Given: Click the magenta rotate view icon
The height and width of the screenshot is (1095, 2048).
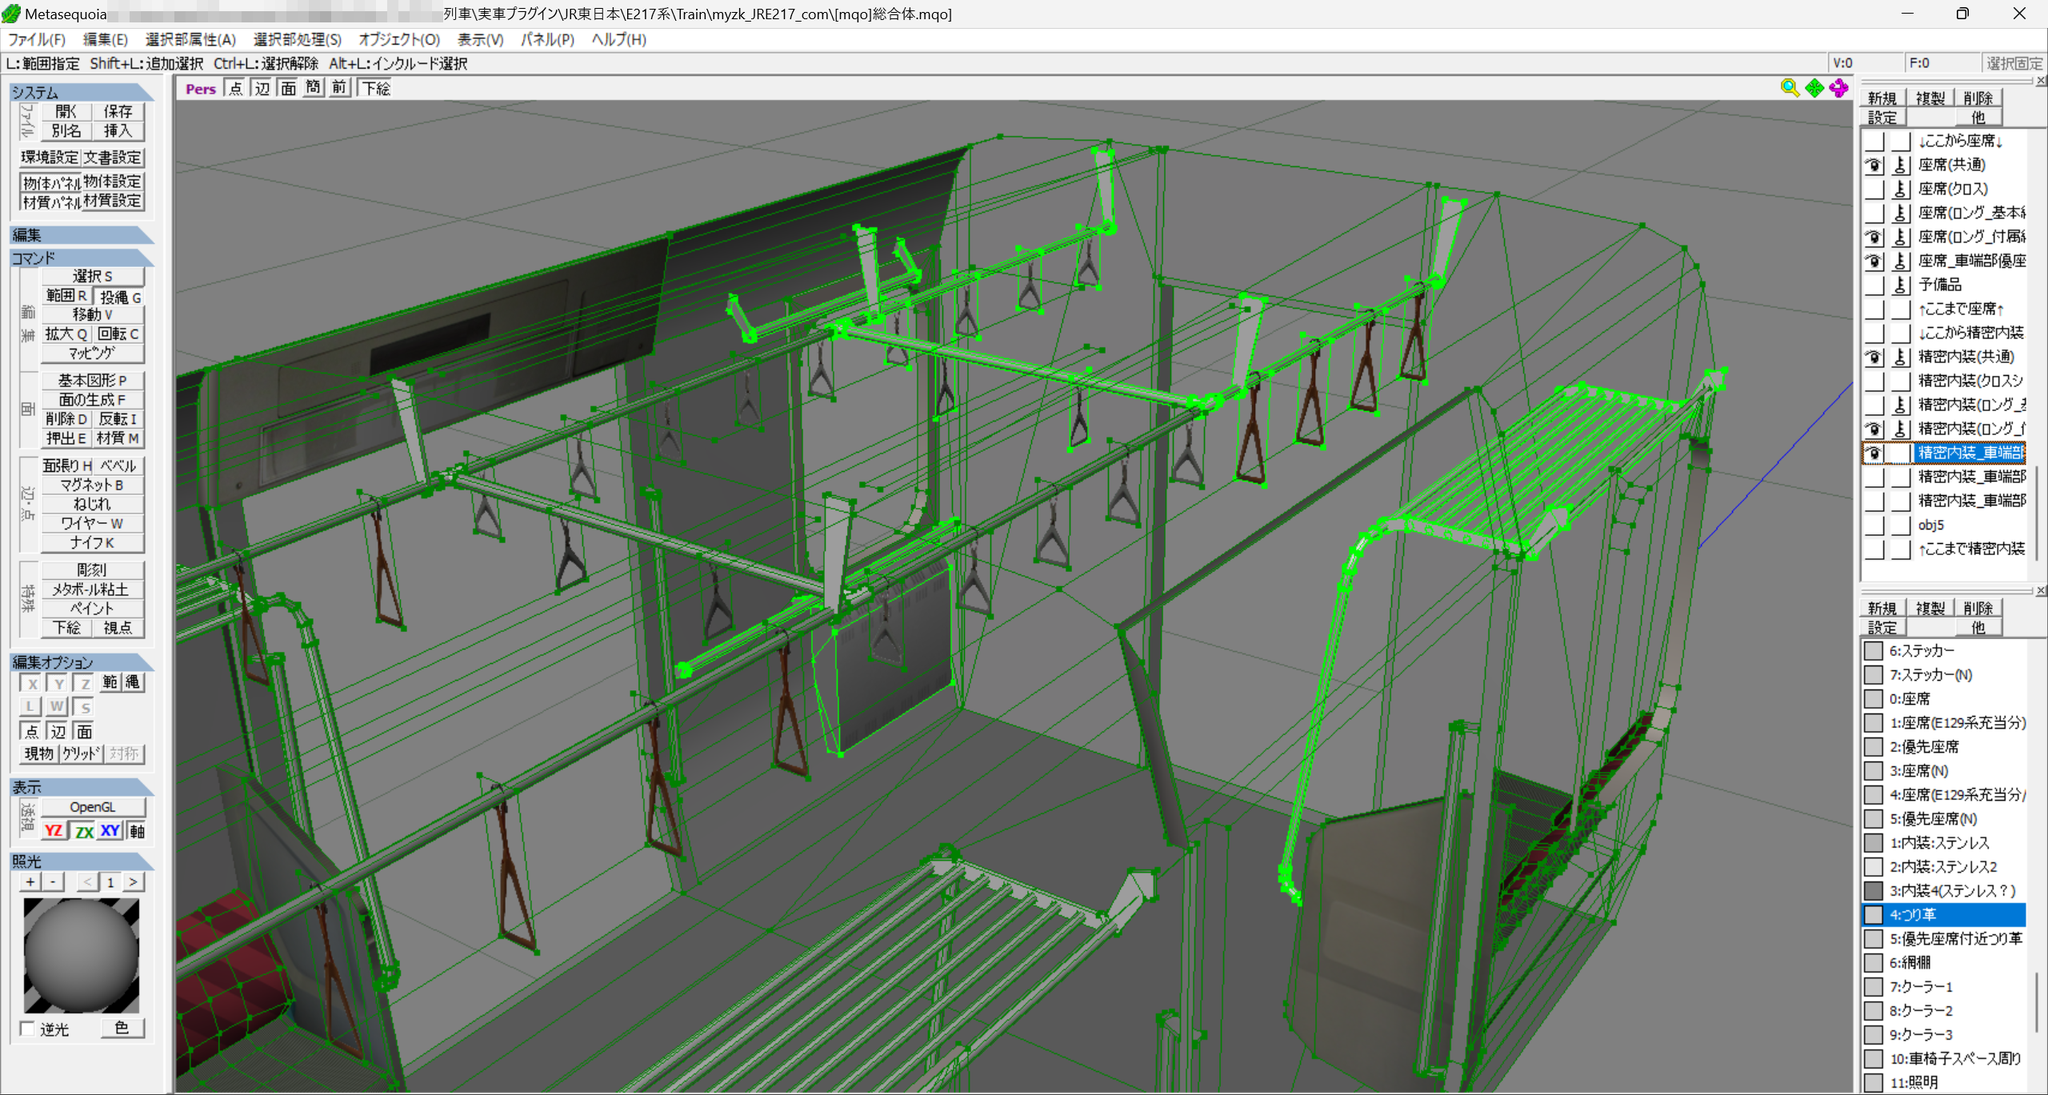Looking at the screenshot, I should [x=1839, y=88].
